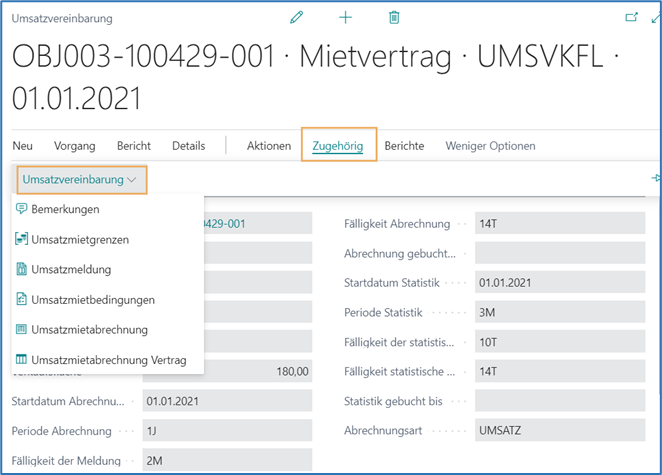This screenshot has height=475, width=662.
Task: Click the Startdatum Statistik field
Action: 560,282
